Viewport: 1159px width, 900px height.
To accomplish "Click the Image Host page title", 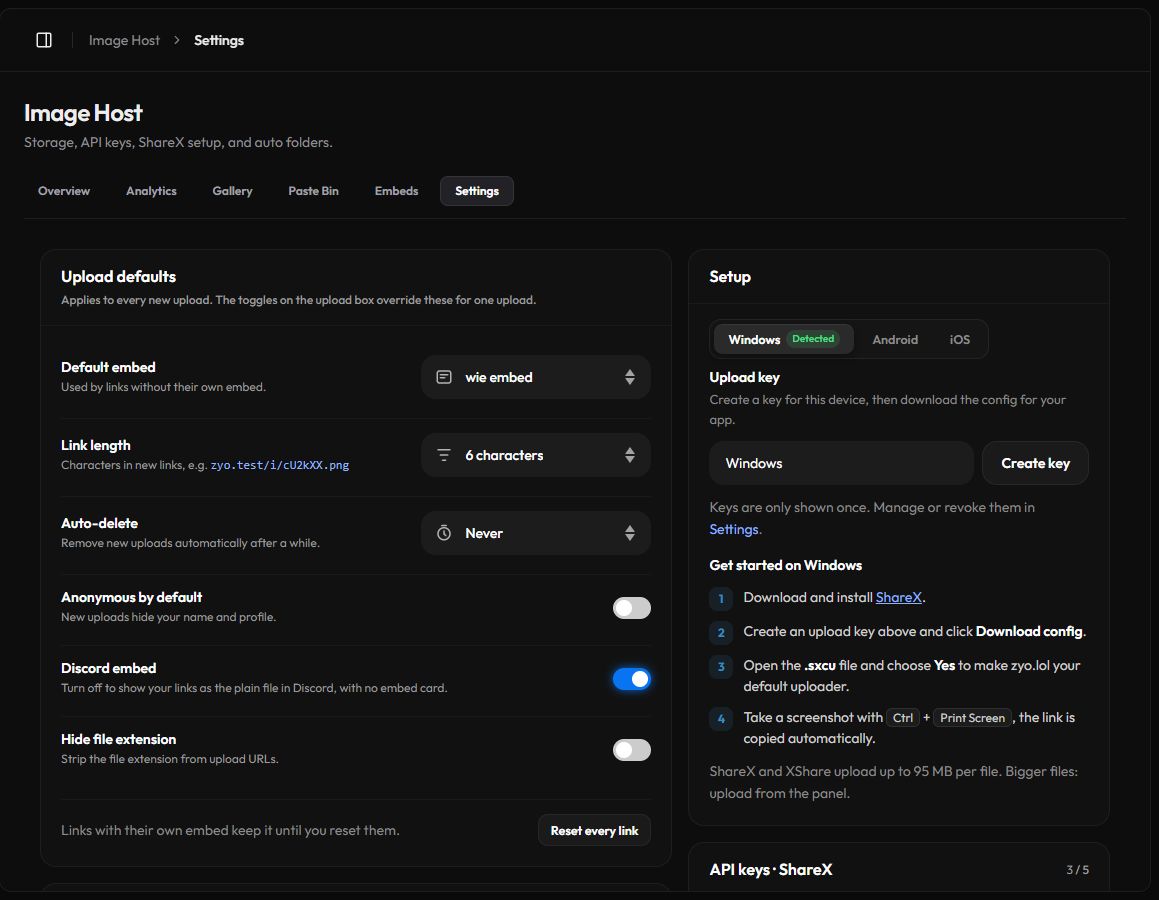I will (x=83, y=113).
